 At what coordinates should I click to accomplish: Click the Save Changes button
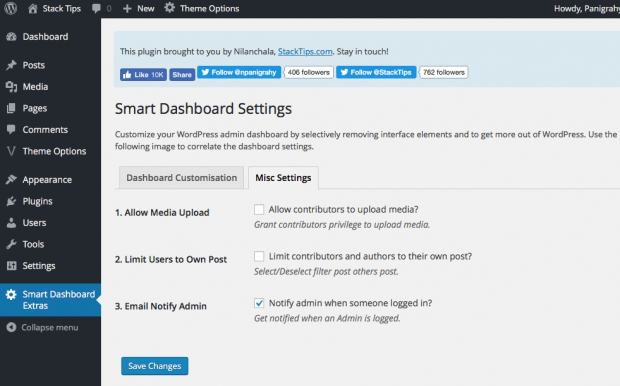point(155,366)
